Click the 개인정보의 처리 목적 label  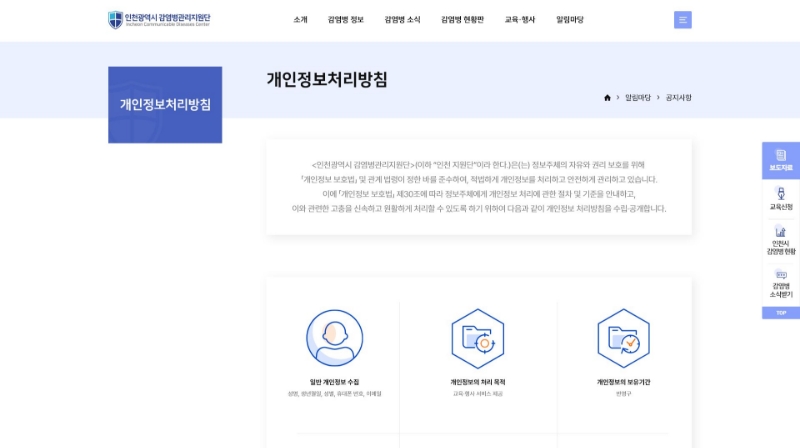coord(478,382)
